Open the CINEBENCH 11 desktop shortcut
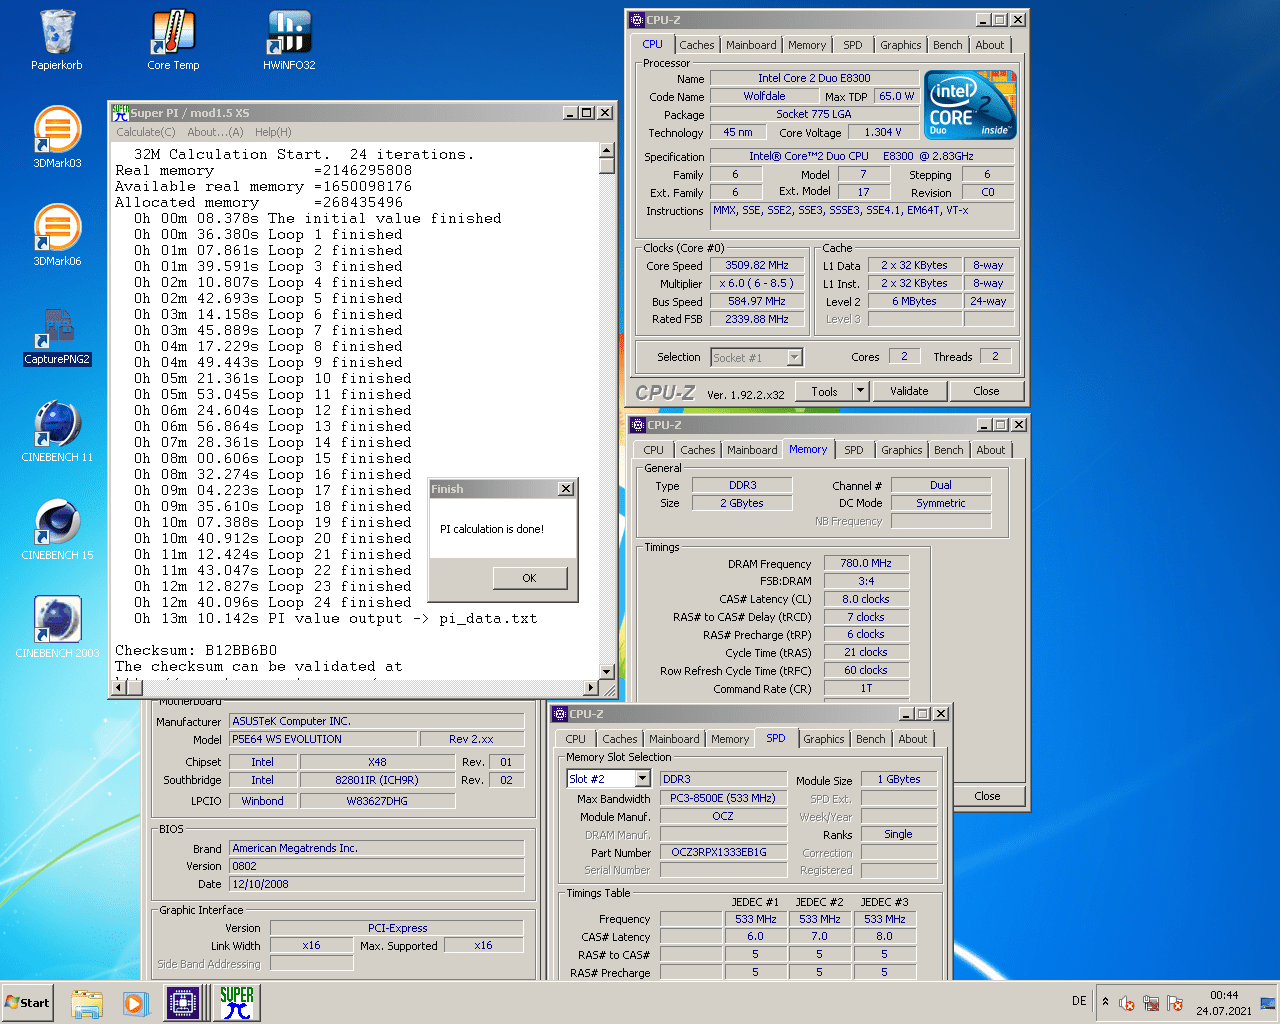Viewport: 1280px width, 1024px height. click(57, 432)
